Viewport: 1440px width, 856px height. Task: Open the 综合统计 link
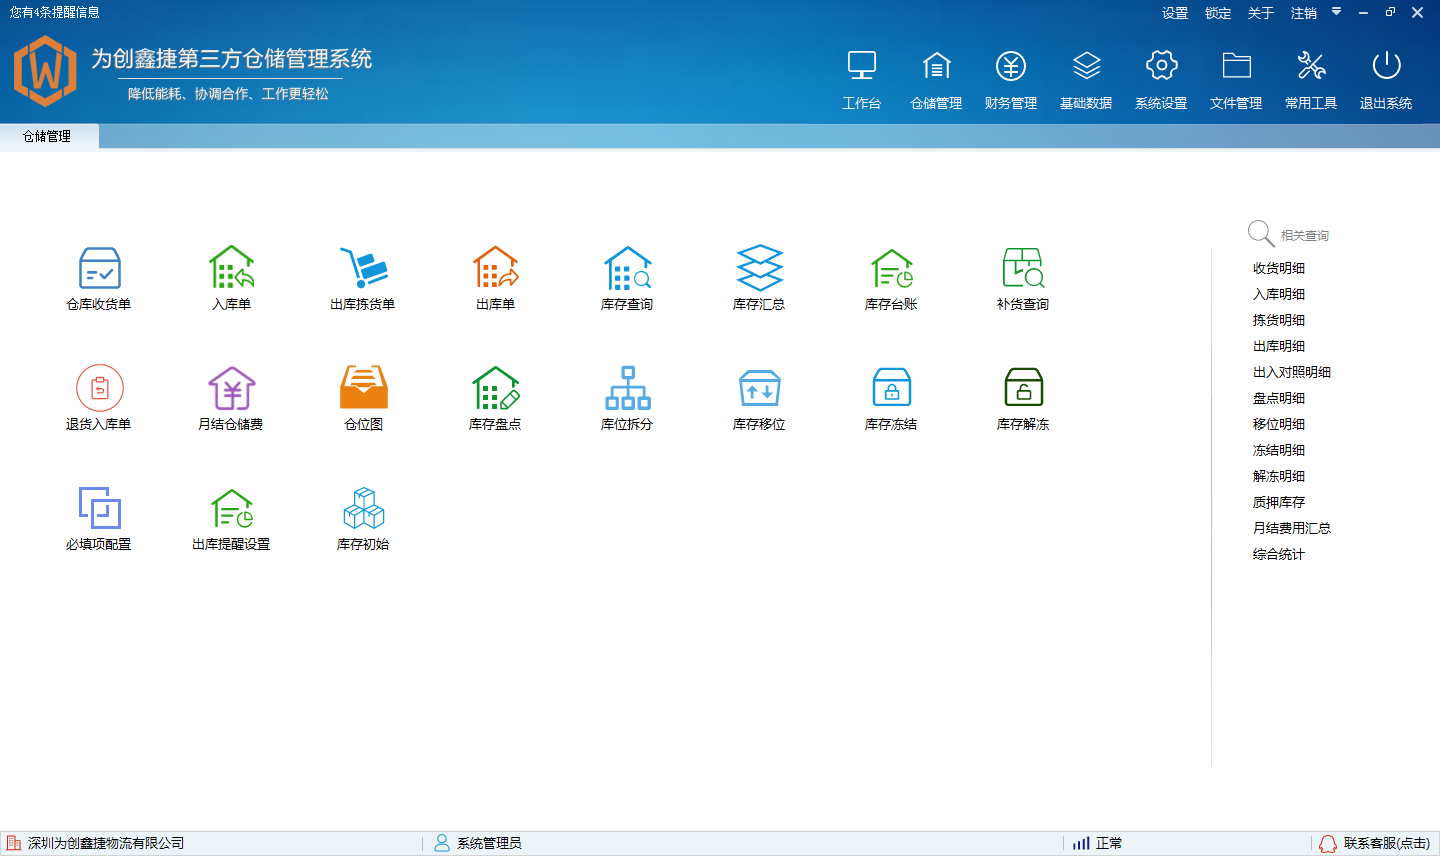[1279, 554]
